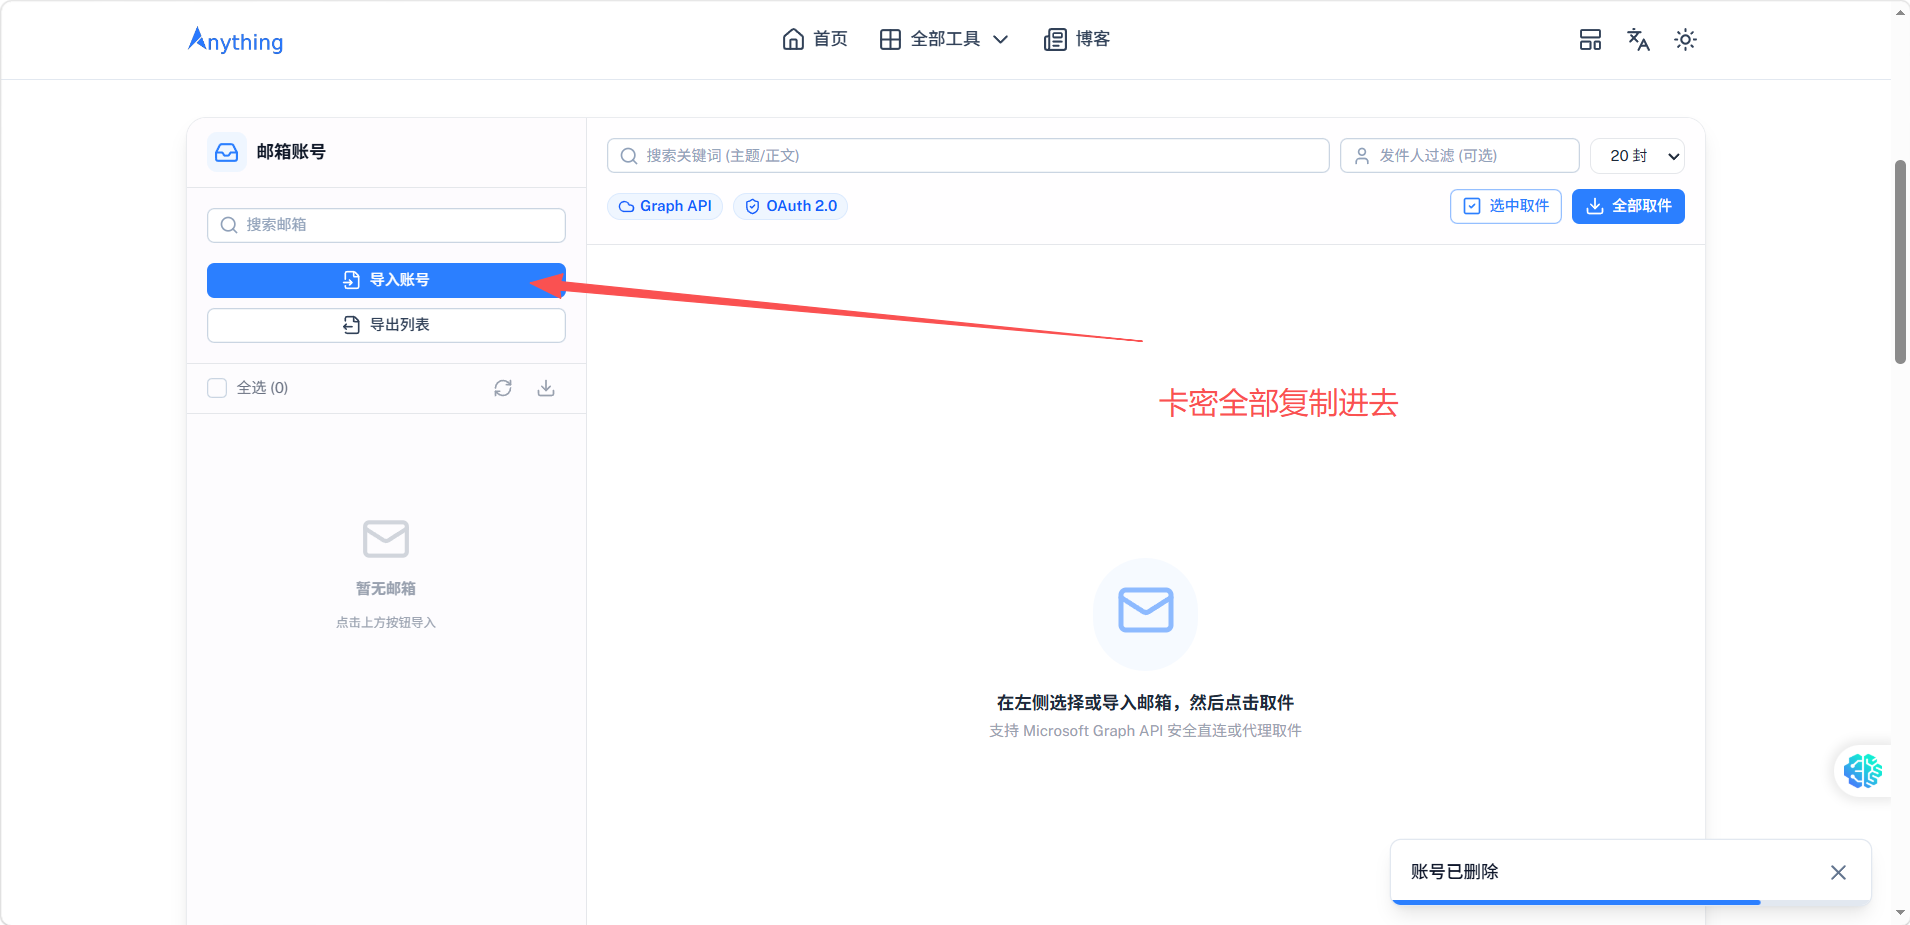Open the layout grid icon in header
This screenshot has height=925, width=1910.
(1590, 40)
